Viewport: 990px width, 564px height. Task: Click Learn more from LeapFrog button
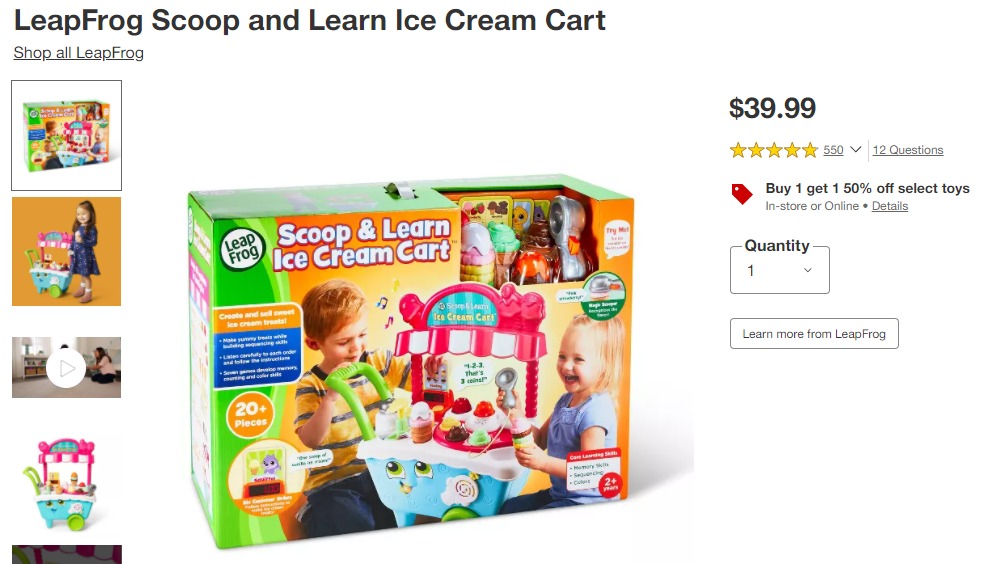tap(814, 333)
